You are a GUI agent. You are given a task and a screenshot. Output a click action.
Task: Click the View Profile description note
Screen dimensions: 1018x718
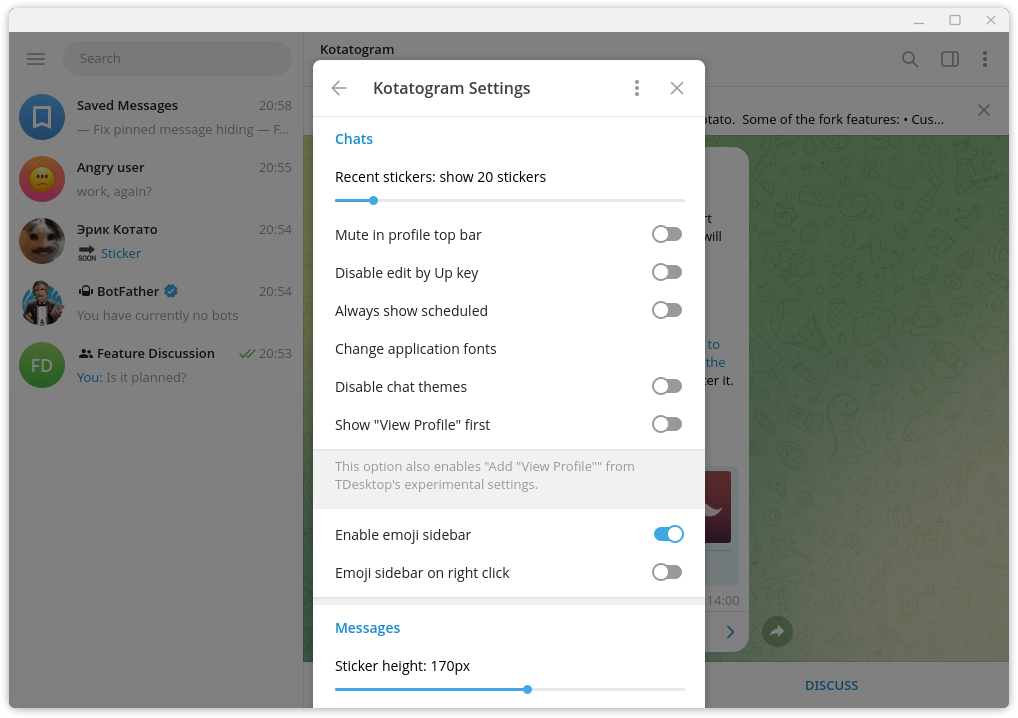point(484,476)
